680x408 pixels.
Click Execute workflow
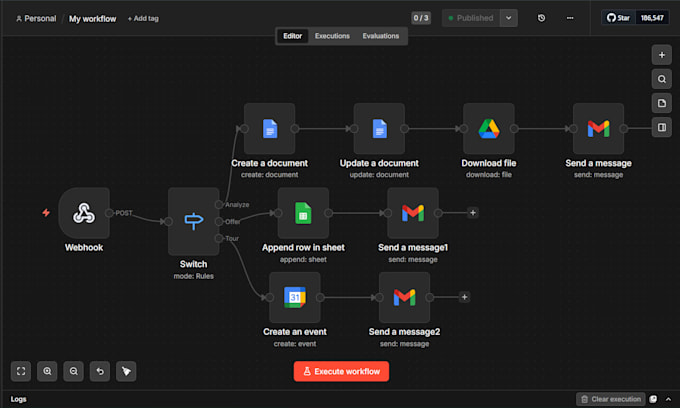coord(341,371)
